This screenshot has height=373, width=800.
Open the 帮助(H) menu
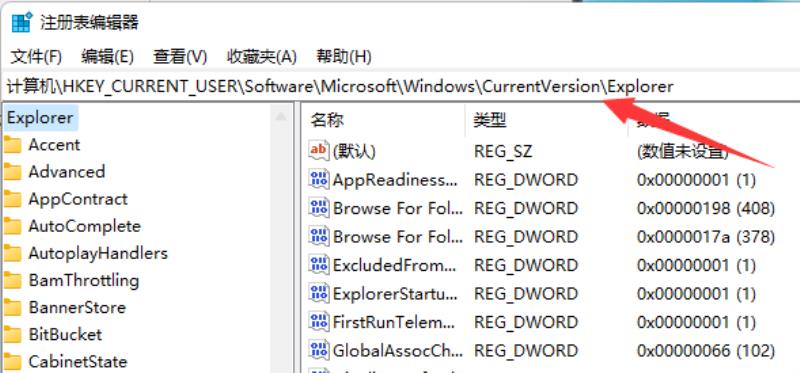(x=344, y=57)
